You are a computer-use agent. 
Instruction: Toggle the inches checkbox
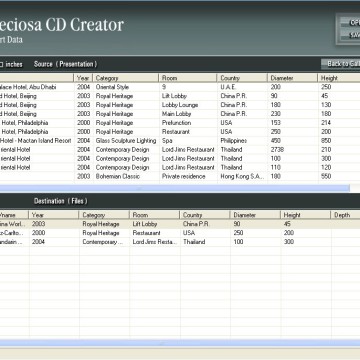[x=1, y=64]
